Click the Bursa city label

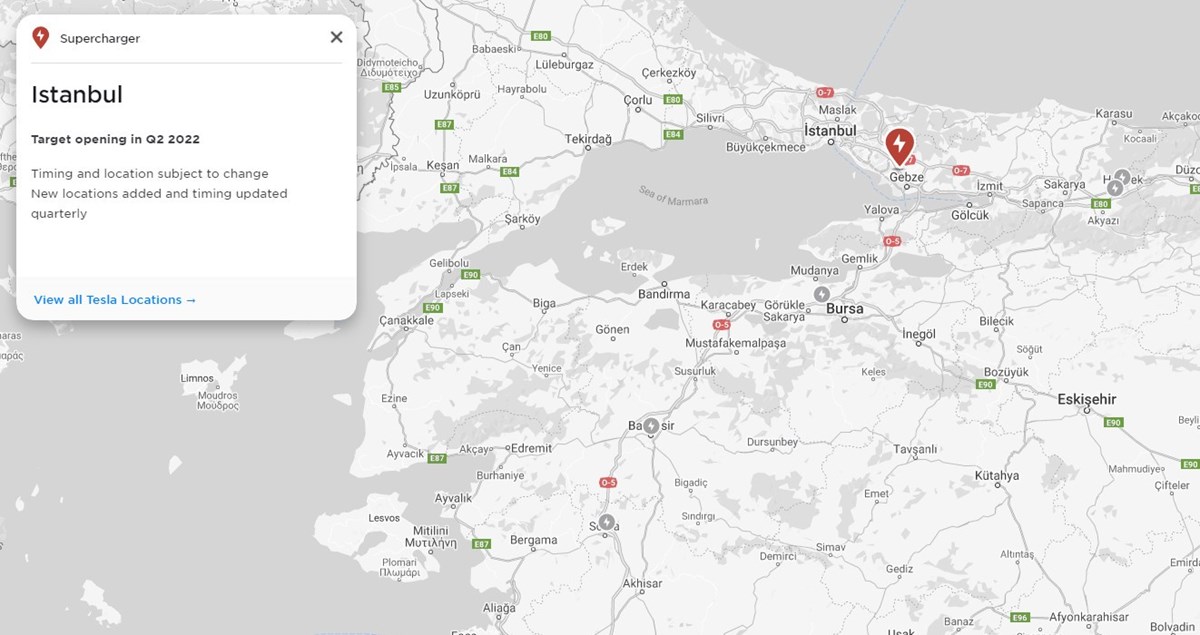click(x=845, y=309)
